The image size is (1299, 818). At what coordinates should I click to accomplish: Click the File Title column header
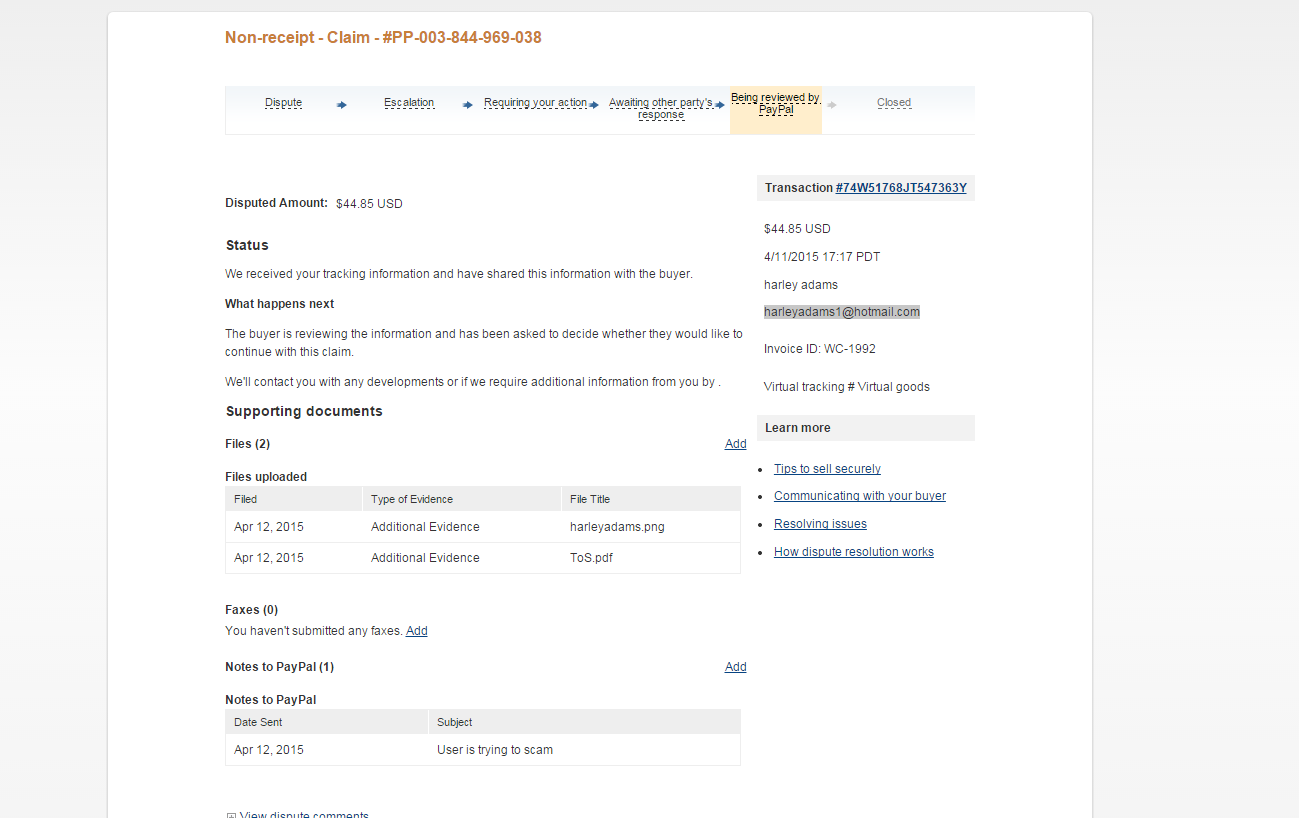651,499
